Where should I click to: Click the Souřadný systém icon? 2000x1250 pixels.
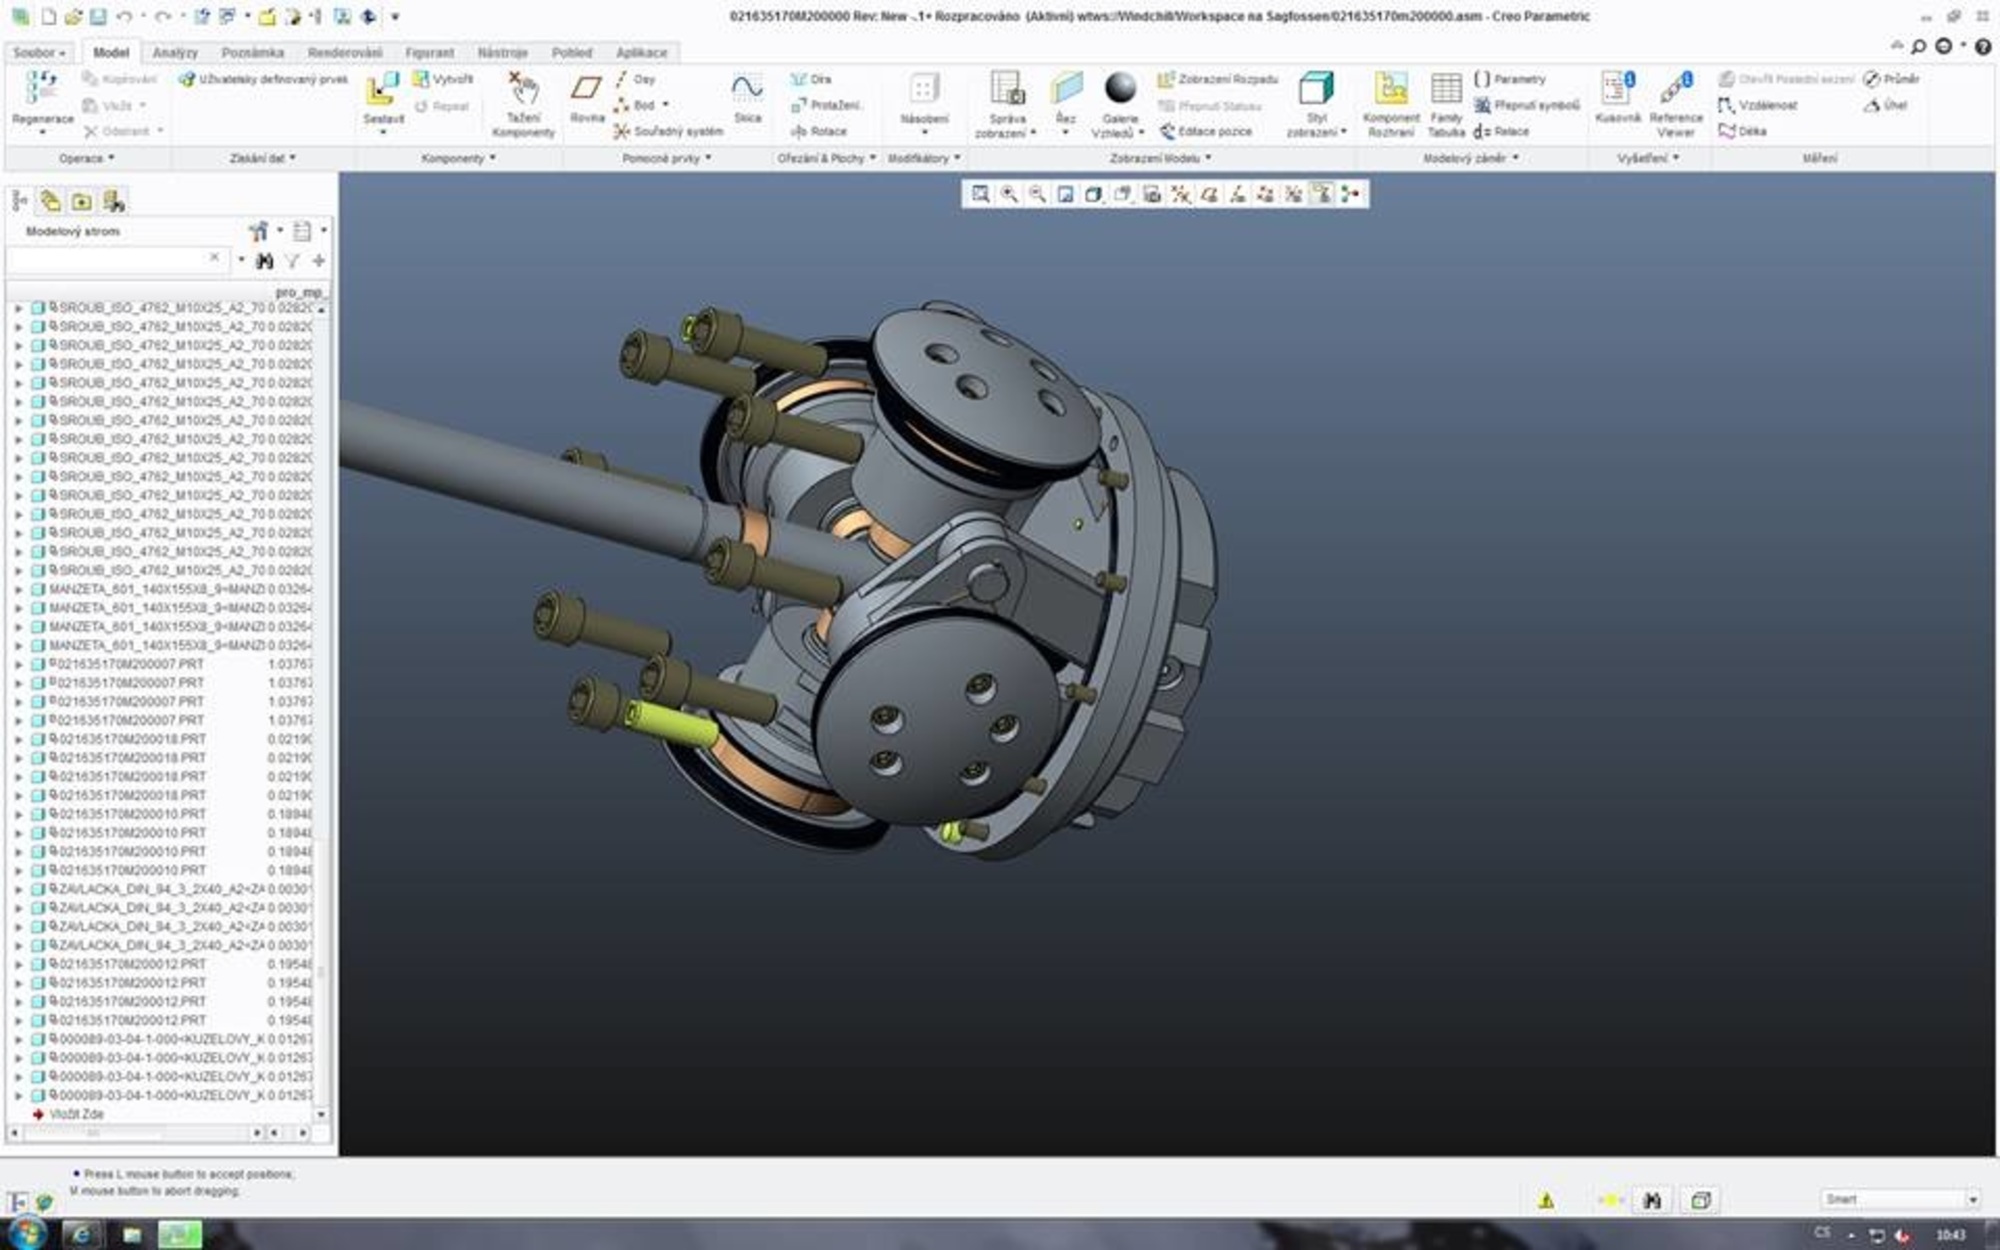click(x=668, y=131)
